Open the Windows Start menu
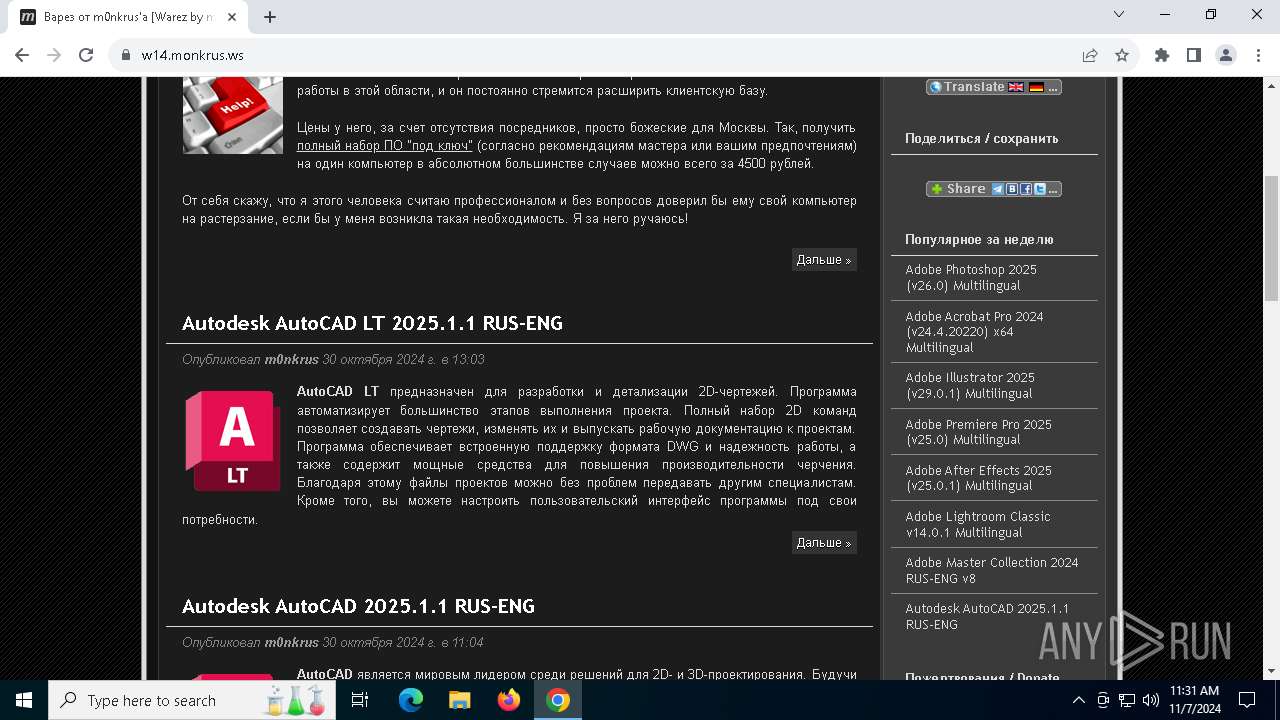 coord(24,700)
